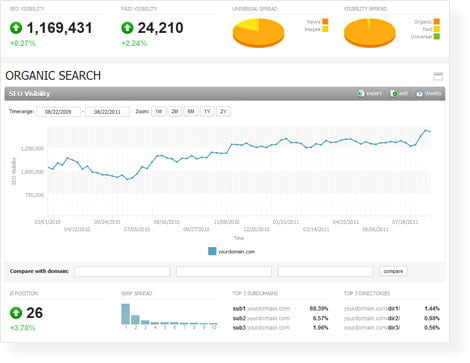This screenshot has width=470, height=363.
Task: Focus the first compare domain field
Action: click(x=122, y=271)
